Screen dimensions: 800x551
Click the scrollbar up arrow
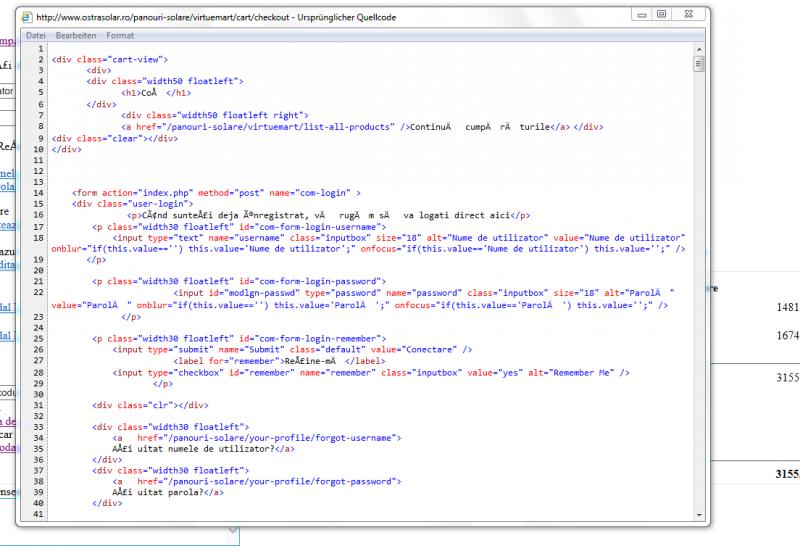point(699,49)
